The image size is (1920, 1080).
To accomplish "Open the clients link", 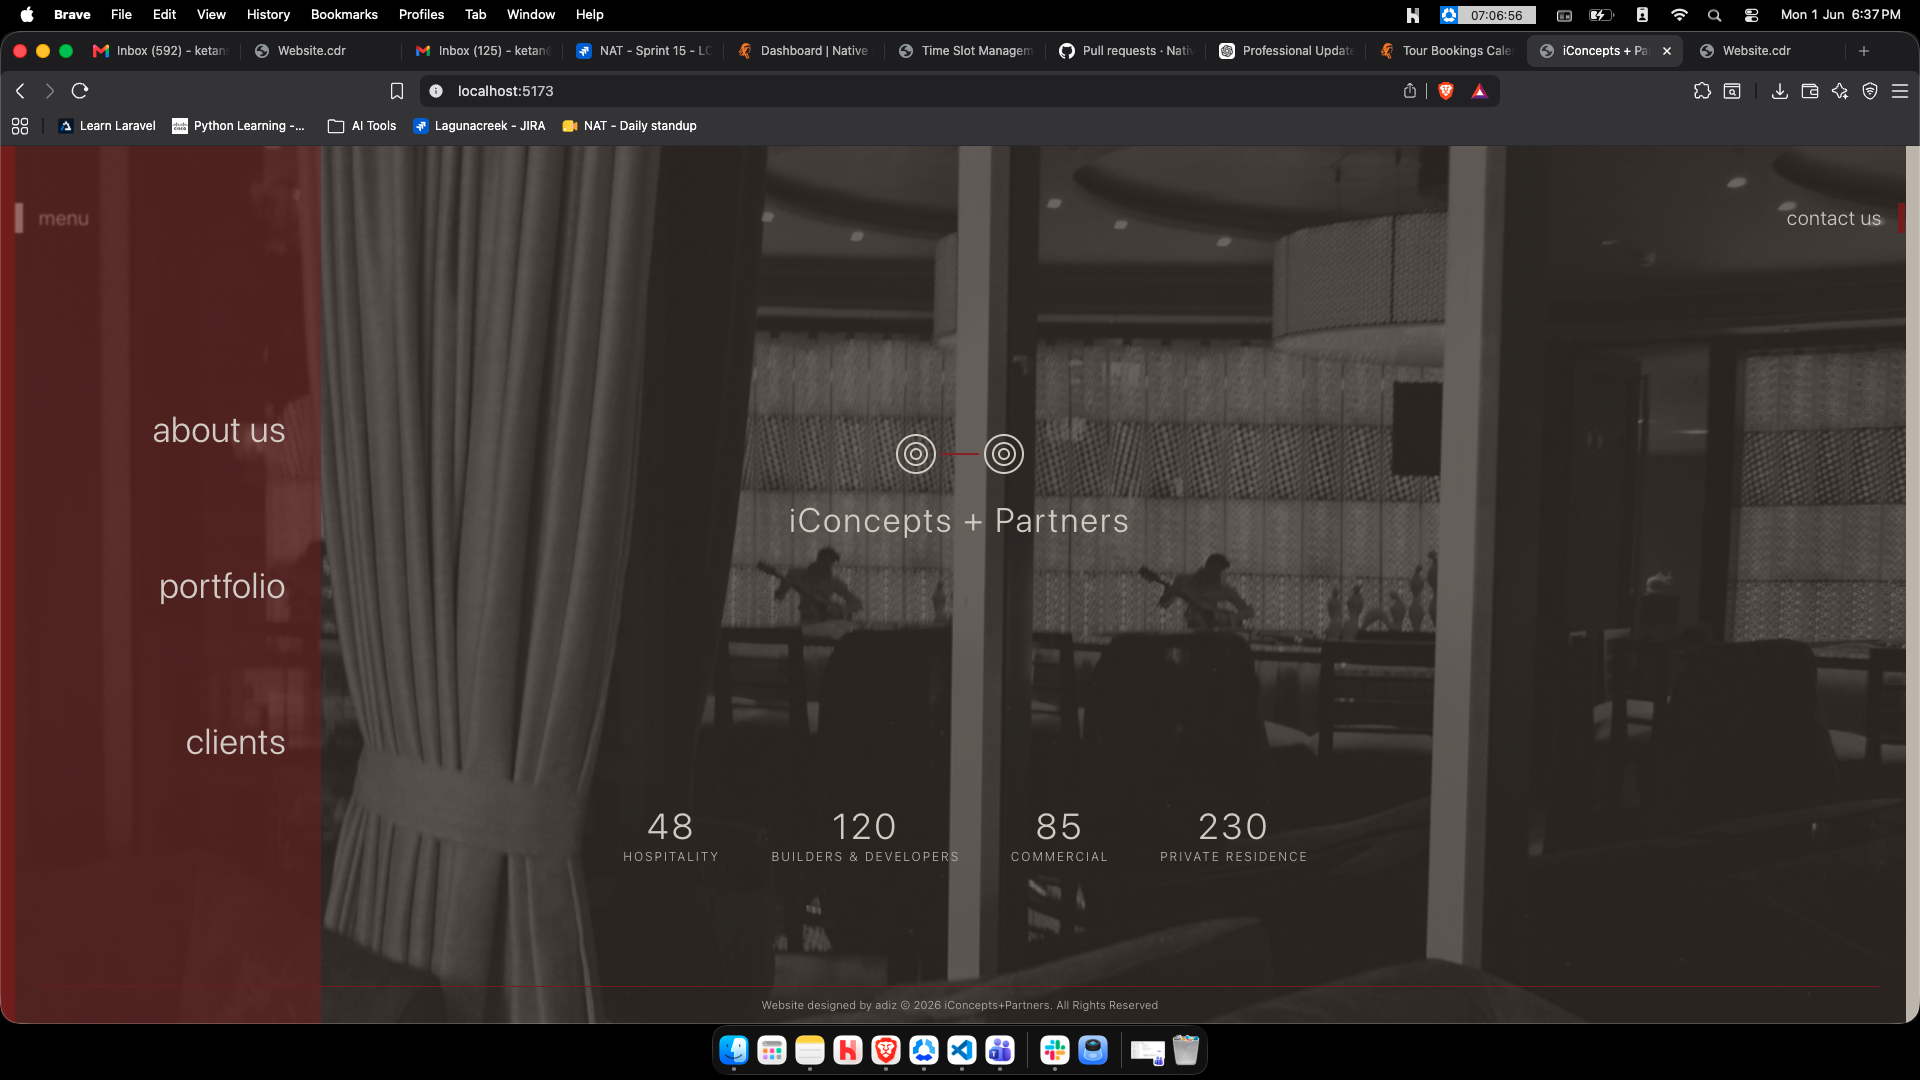I will coord(236,742).
